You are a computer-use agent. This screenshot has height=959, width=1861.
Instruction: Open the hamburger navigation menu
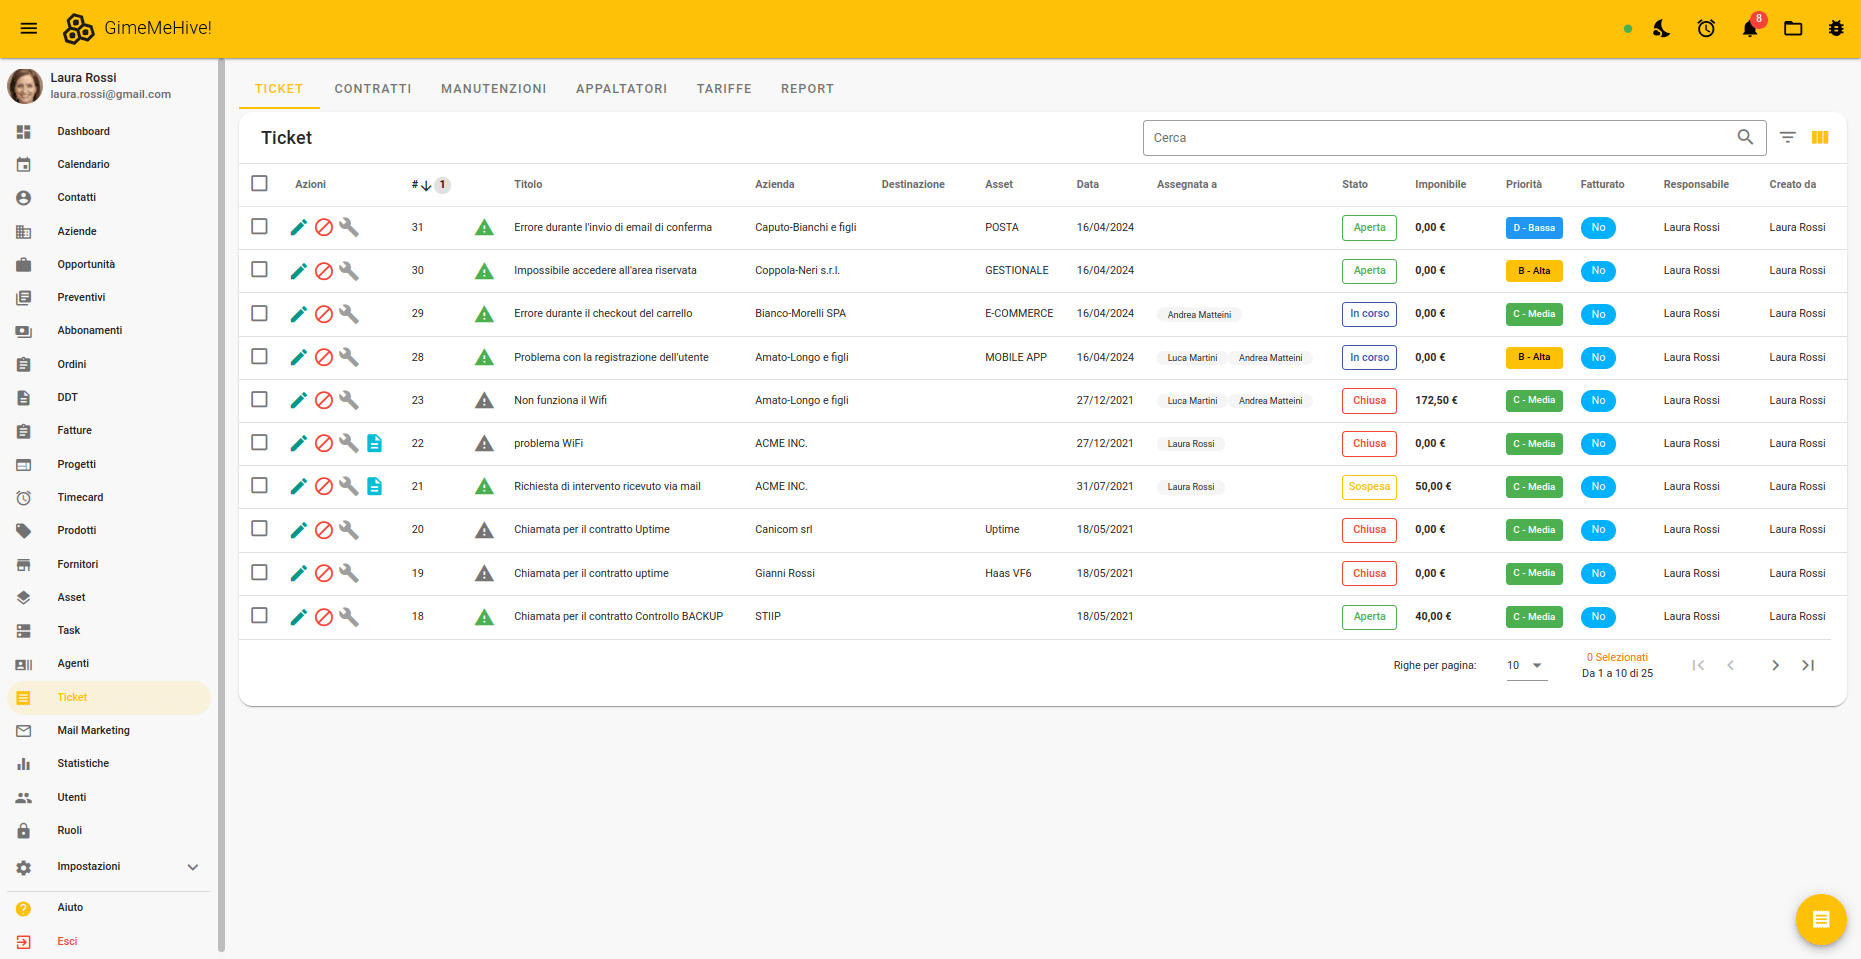(x=29, y=28)
